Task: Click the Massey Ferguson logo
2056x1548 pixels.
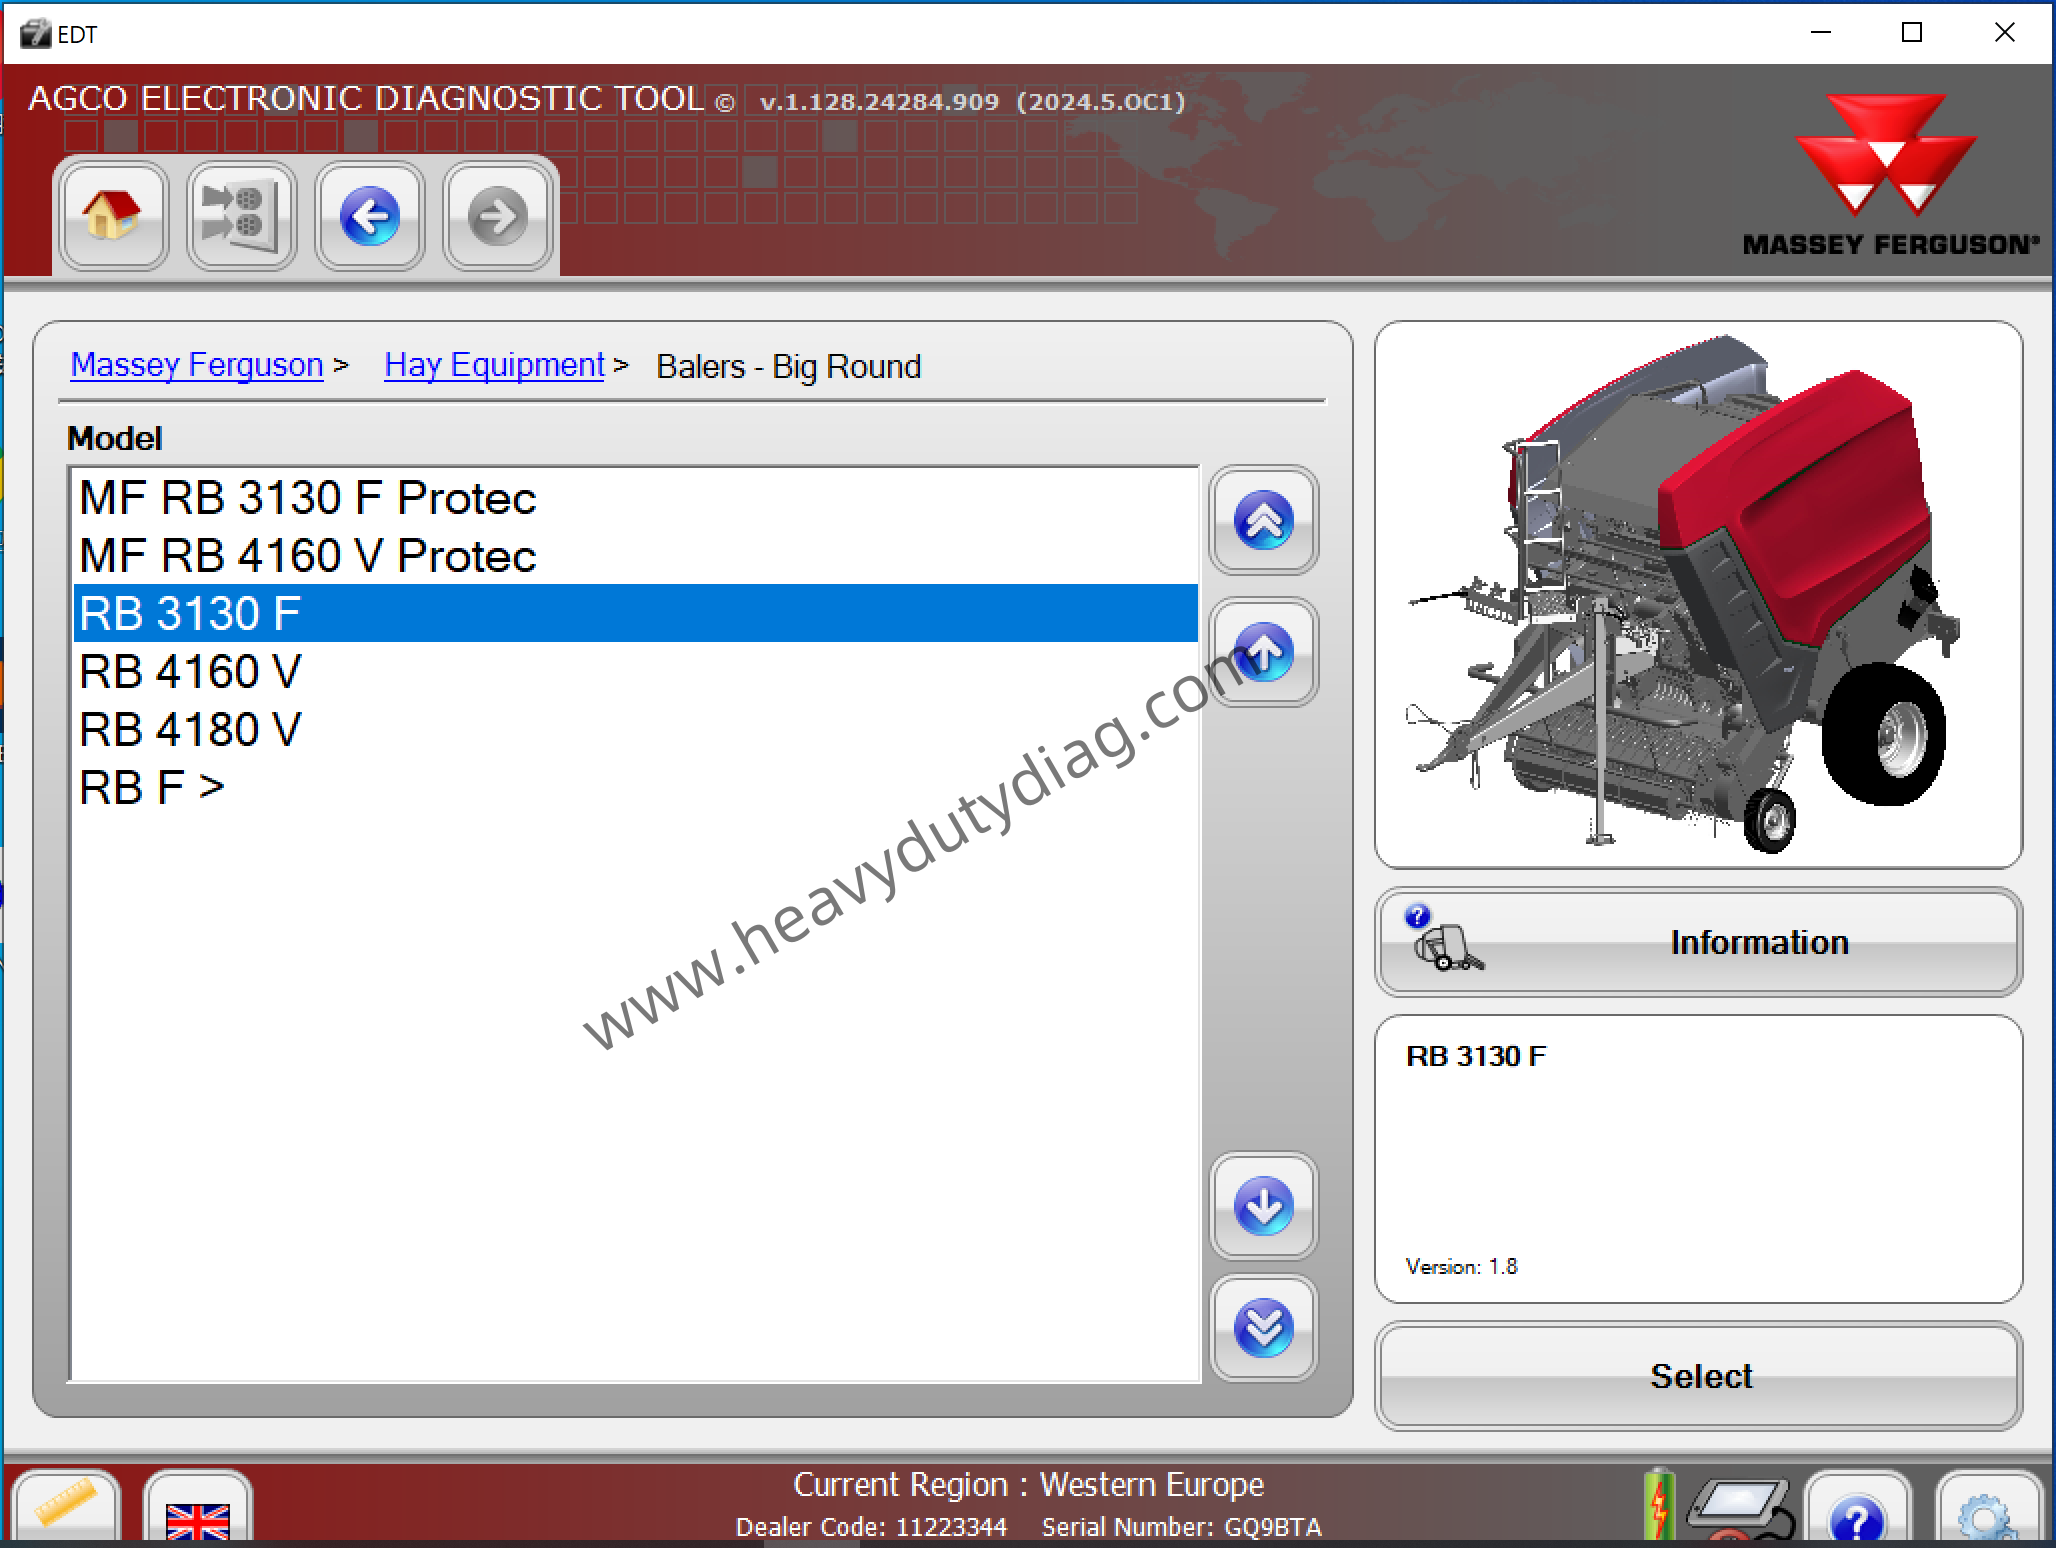Action: coord(1888,176)
